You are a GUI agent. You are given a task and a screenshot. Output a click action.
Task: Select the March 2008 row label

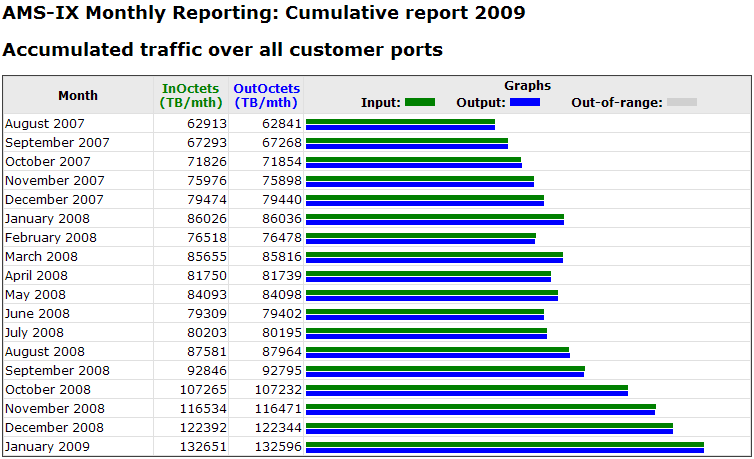pos(41,257)
